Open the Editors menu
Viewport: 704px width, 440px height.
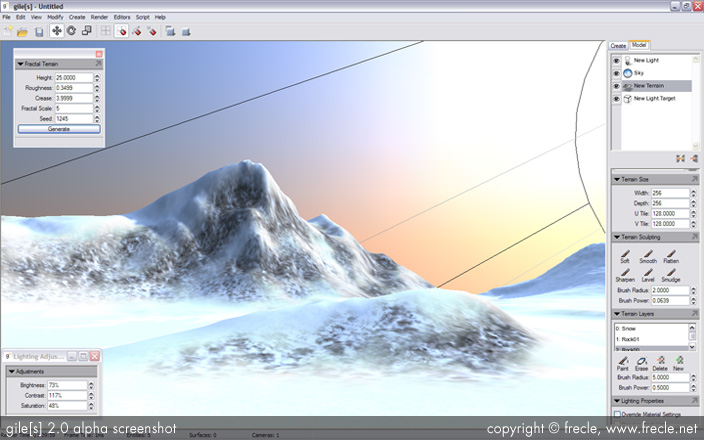pyautogui.click(x=122, y=17)
